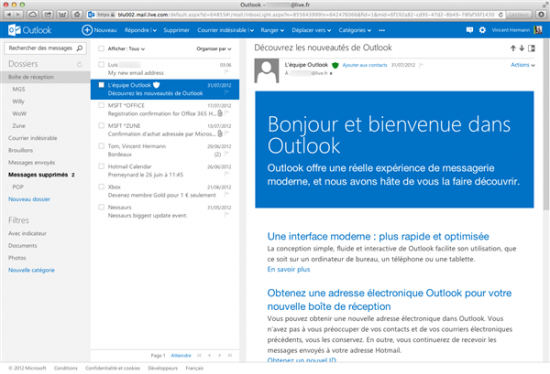Screen dimensions: 550x374
Task: Click the MSFT *ZUNE attachment paperclip
Action: pos(220,133)
